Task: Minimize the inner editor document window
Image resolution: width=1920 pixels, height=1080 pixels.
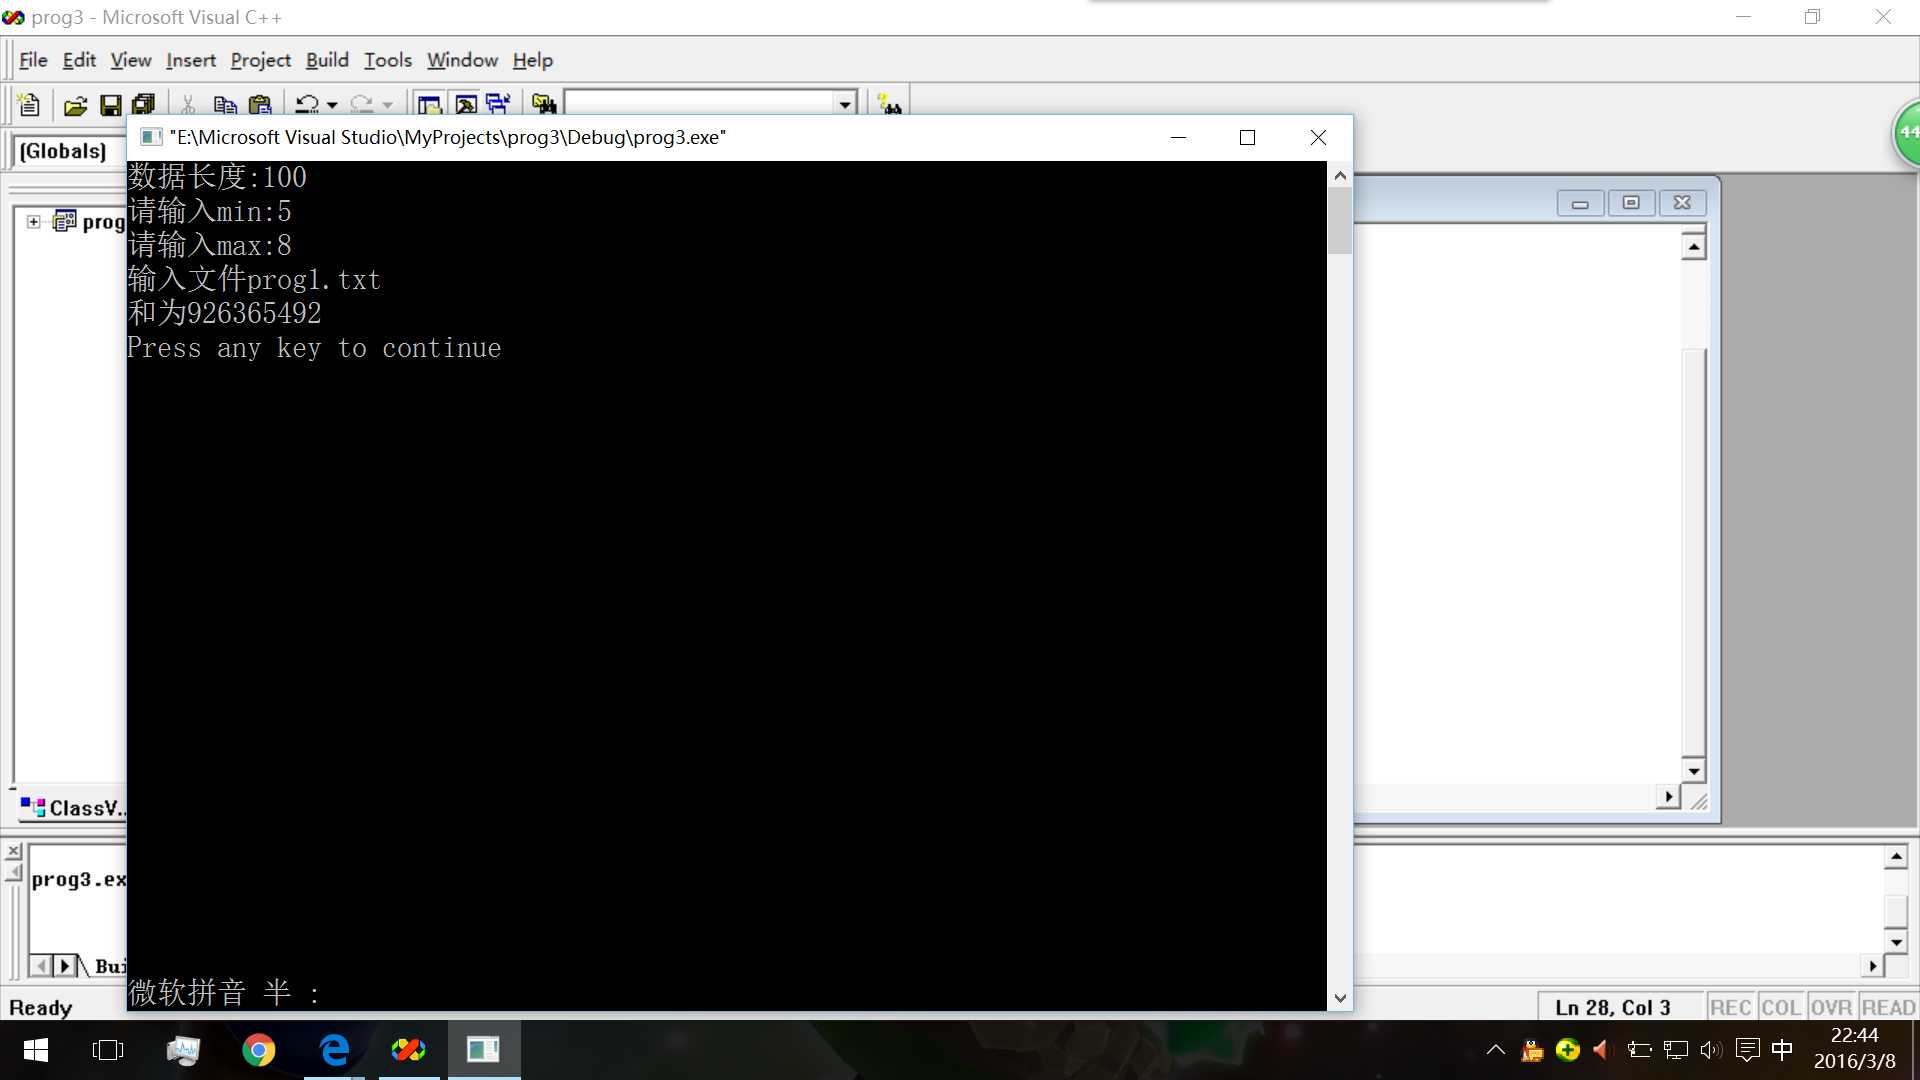Action: [x=1580, y=203]
